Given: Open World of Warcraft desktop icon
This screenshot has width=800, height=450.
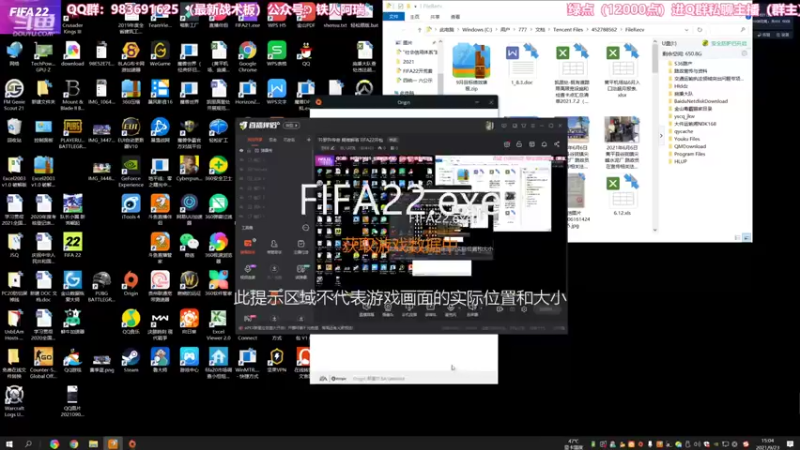Looking at the screenshot, I should 189,283.
